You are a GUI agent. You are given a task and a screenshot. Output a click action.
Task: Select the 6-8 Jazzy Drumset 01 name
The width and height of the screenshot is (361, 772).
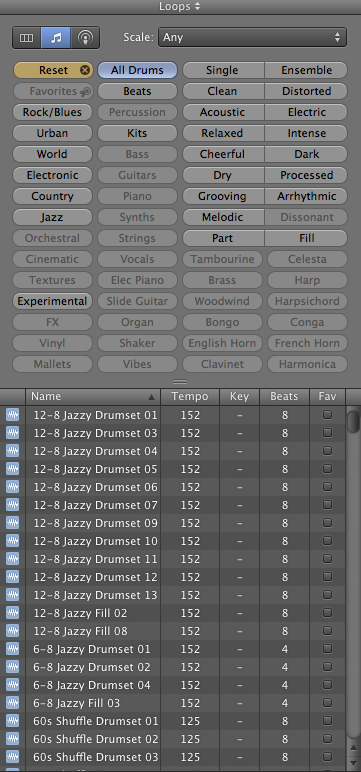[x=92, y=649]
